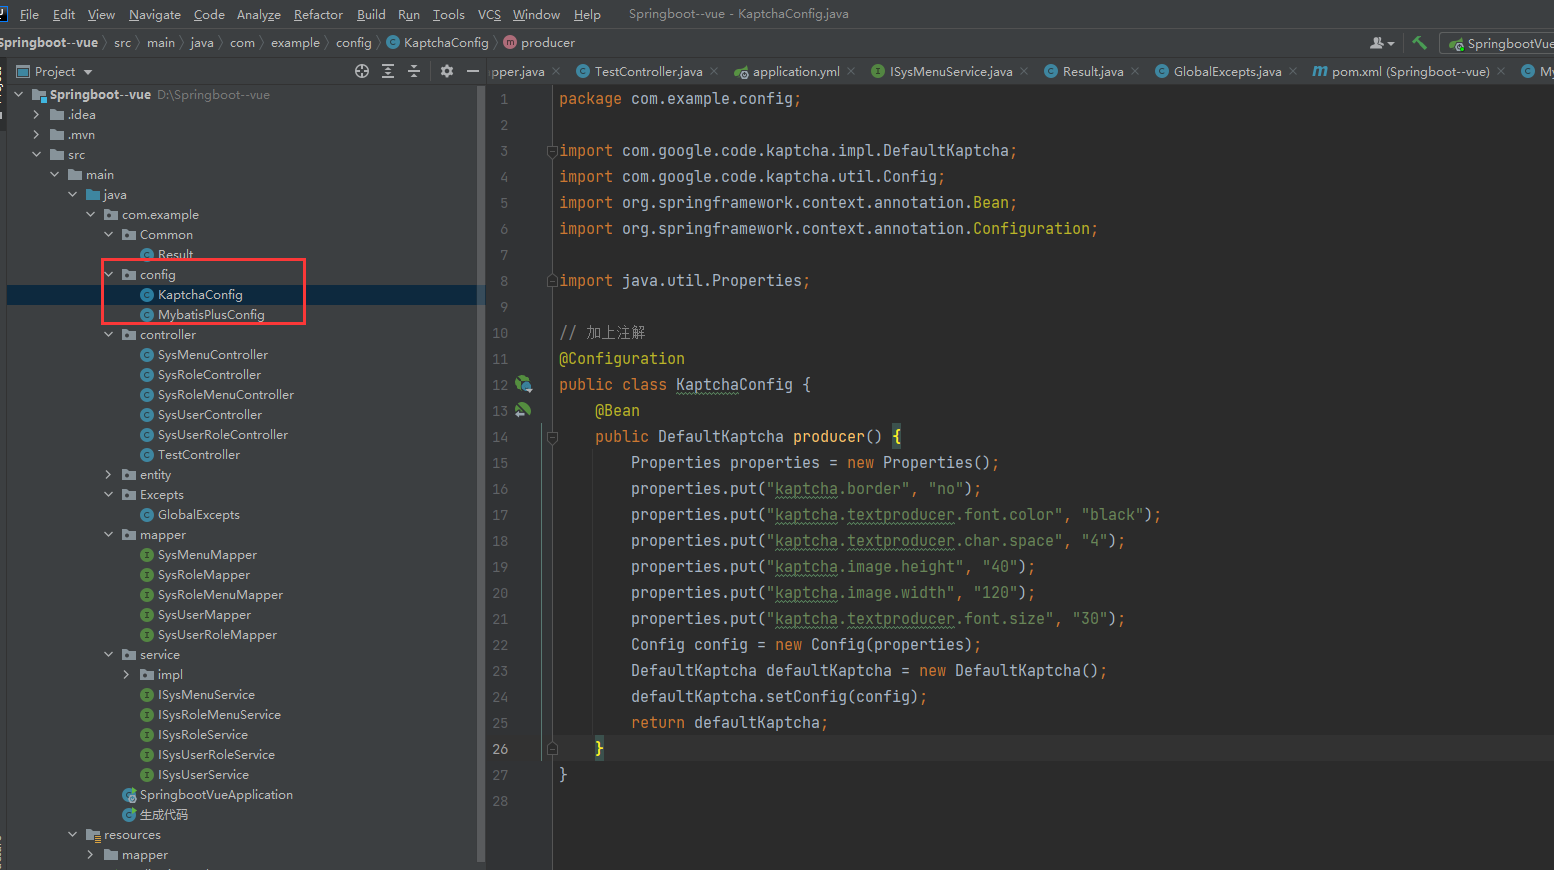1554x870 pixels.
Task: Expand the impl package
Action: click(126, 674)
